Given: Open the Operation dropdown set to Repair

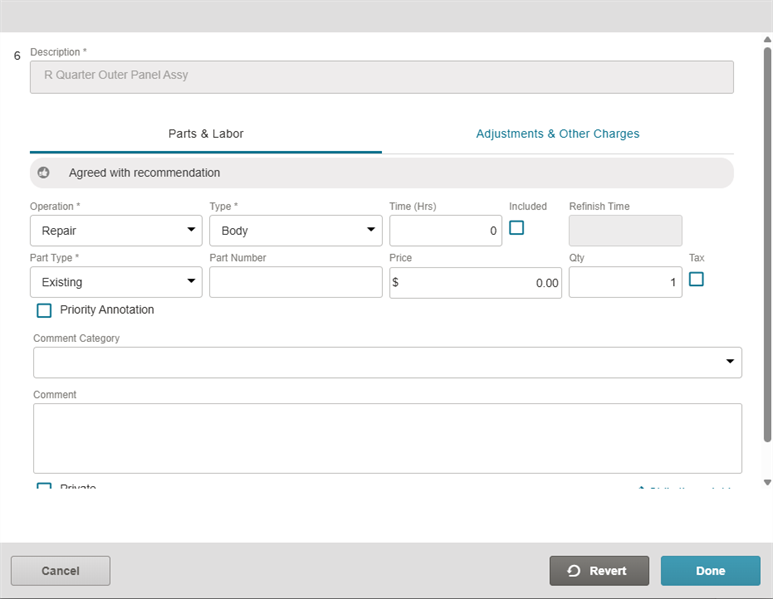Looking at the screenshot, I should click(116, 231).
